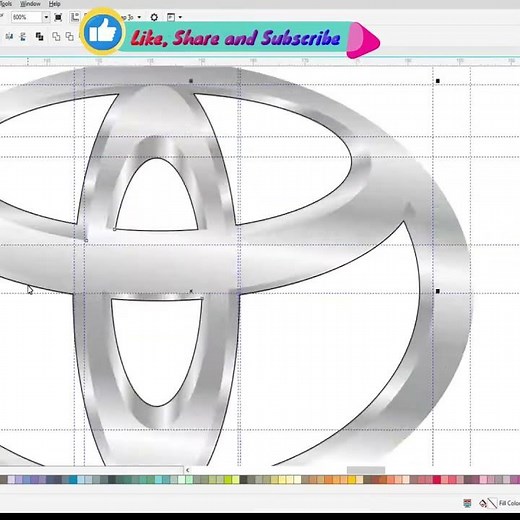Click the top-right selection handle
The image size is (520, 520).
[438, 81]
